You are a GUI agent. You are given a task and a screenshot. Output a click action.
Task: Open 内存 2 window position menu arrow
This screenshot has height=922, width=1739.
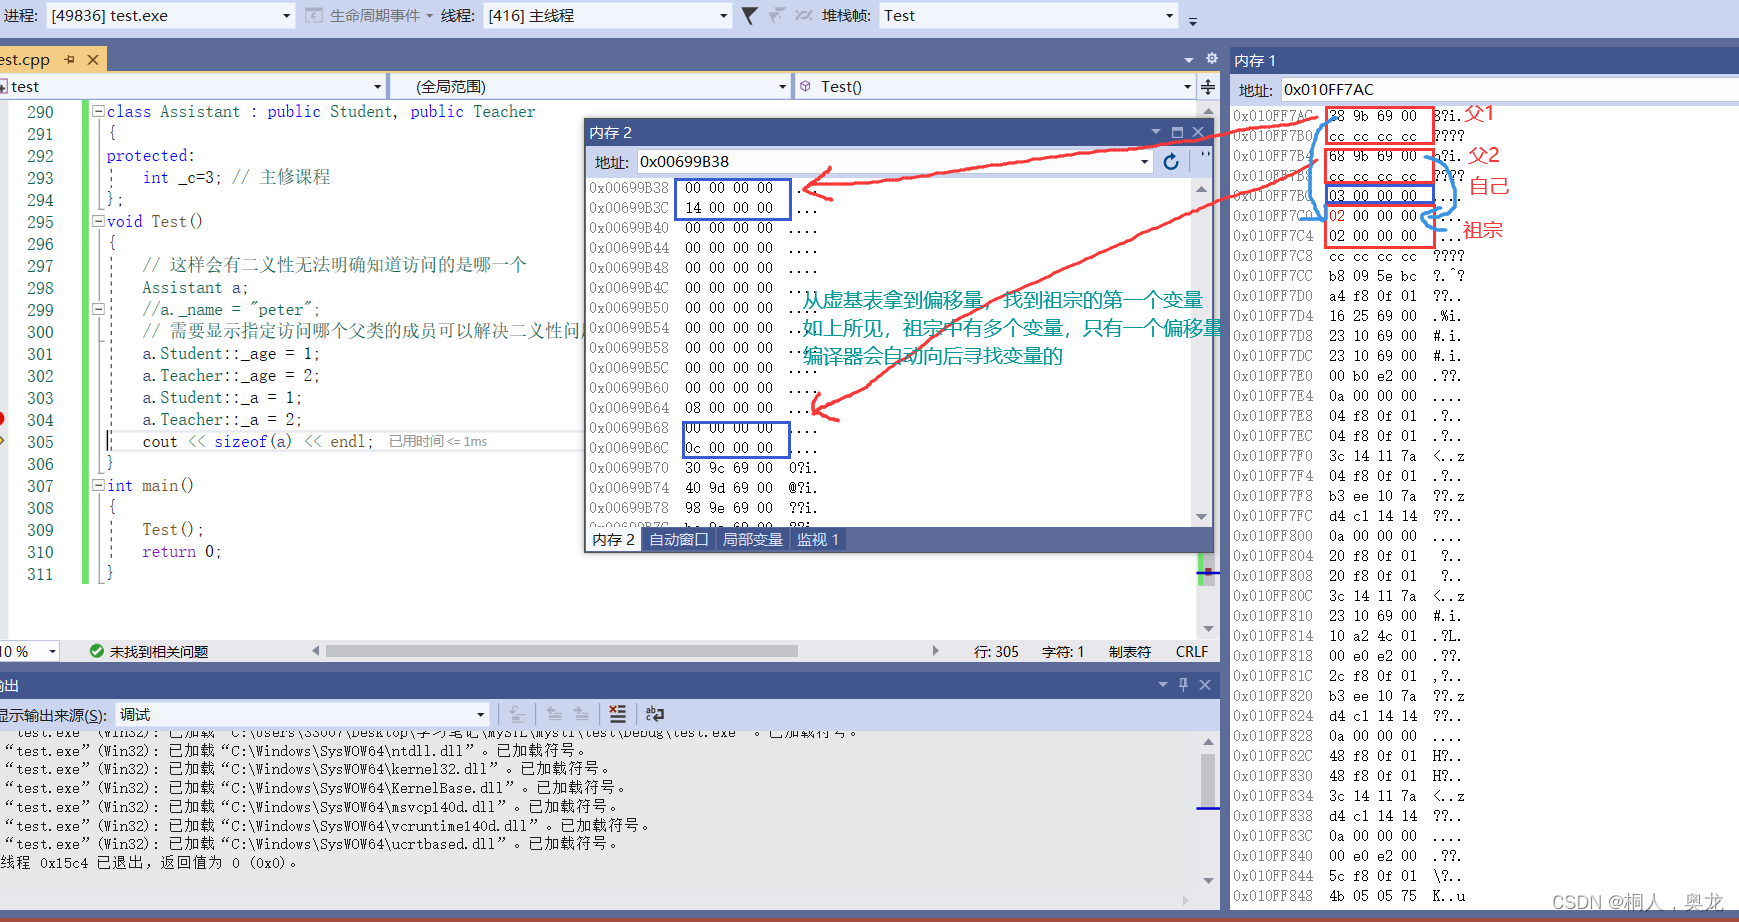point(1156,132)
